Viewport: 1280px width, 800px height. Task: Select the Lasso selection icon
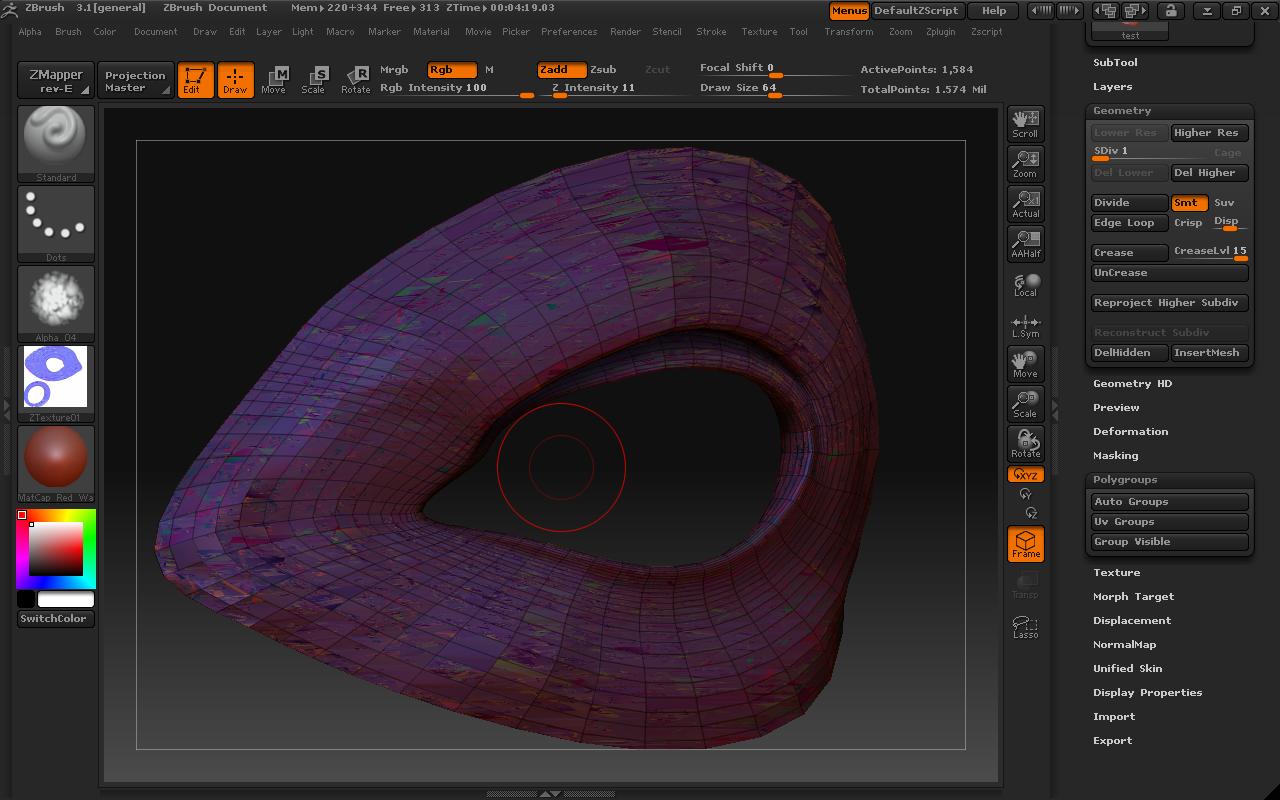[1025, 625]
